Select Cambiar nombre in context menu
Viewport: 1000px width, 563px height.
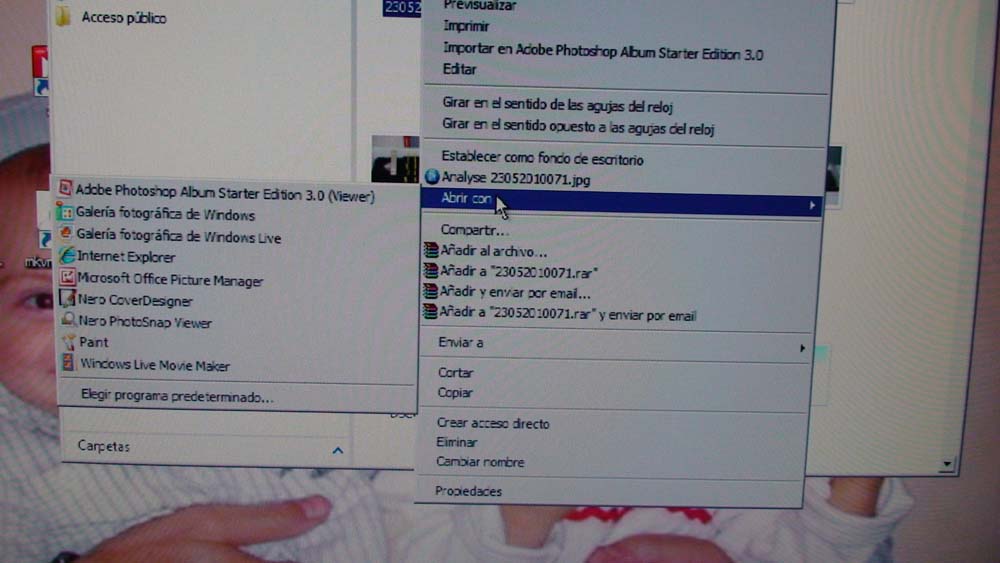[480, 462]
